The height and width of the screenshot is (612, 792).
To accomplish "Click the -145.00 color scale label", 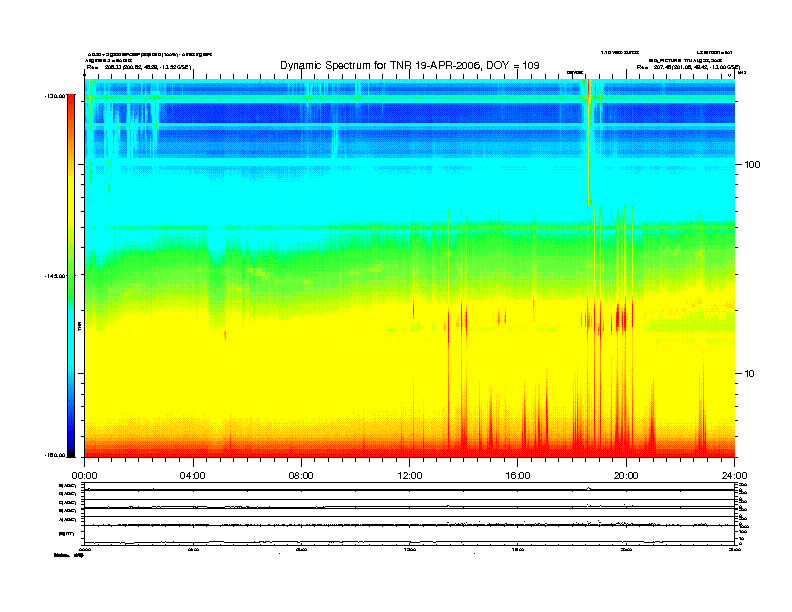I will coord(56,276).
